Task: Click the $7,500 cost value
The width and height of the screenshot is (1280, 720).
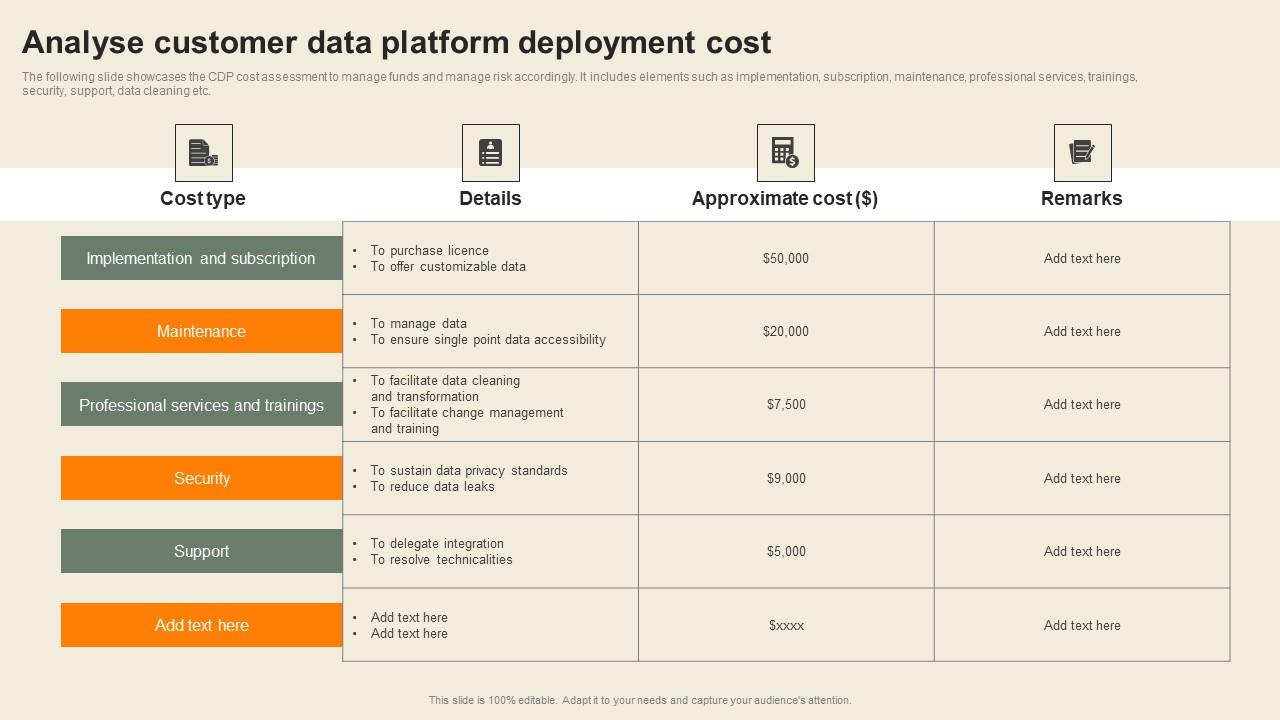Action: pos(786,405)
